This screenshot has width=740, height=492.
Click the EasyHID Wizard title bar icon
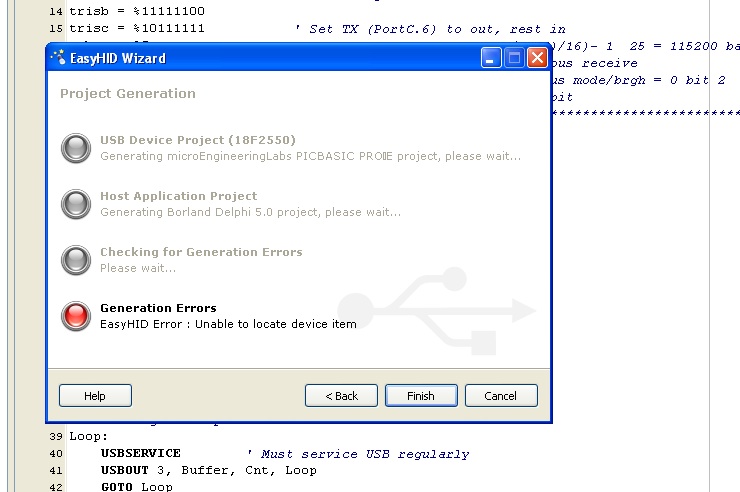pos(59,57)
